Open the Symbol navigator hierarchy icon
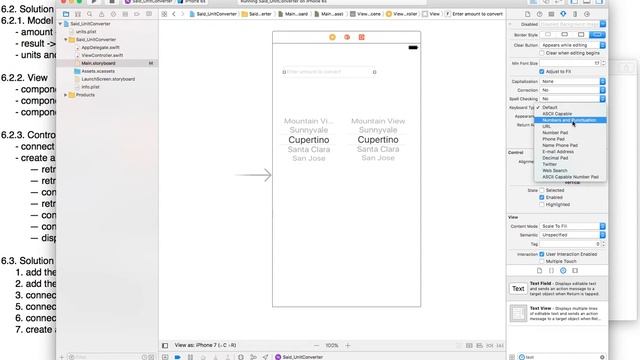 click(78, 14)
